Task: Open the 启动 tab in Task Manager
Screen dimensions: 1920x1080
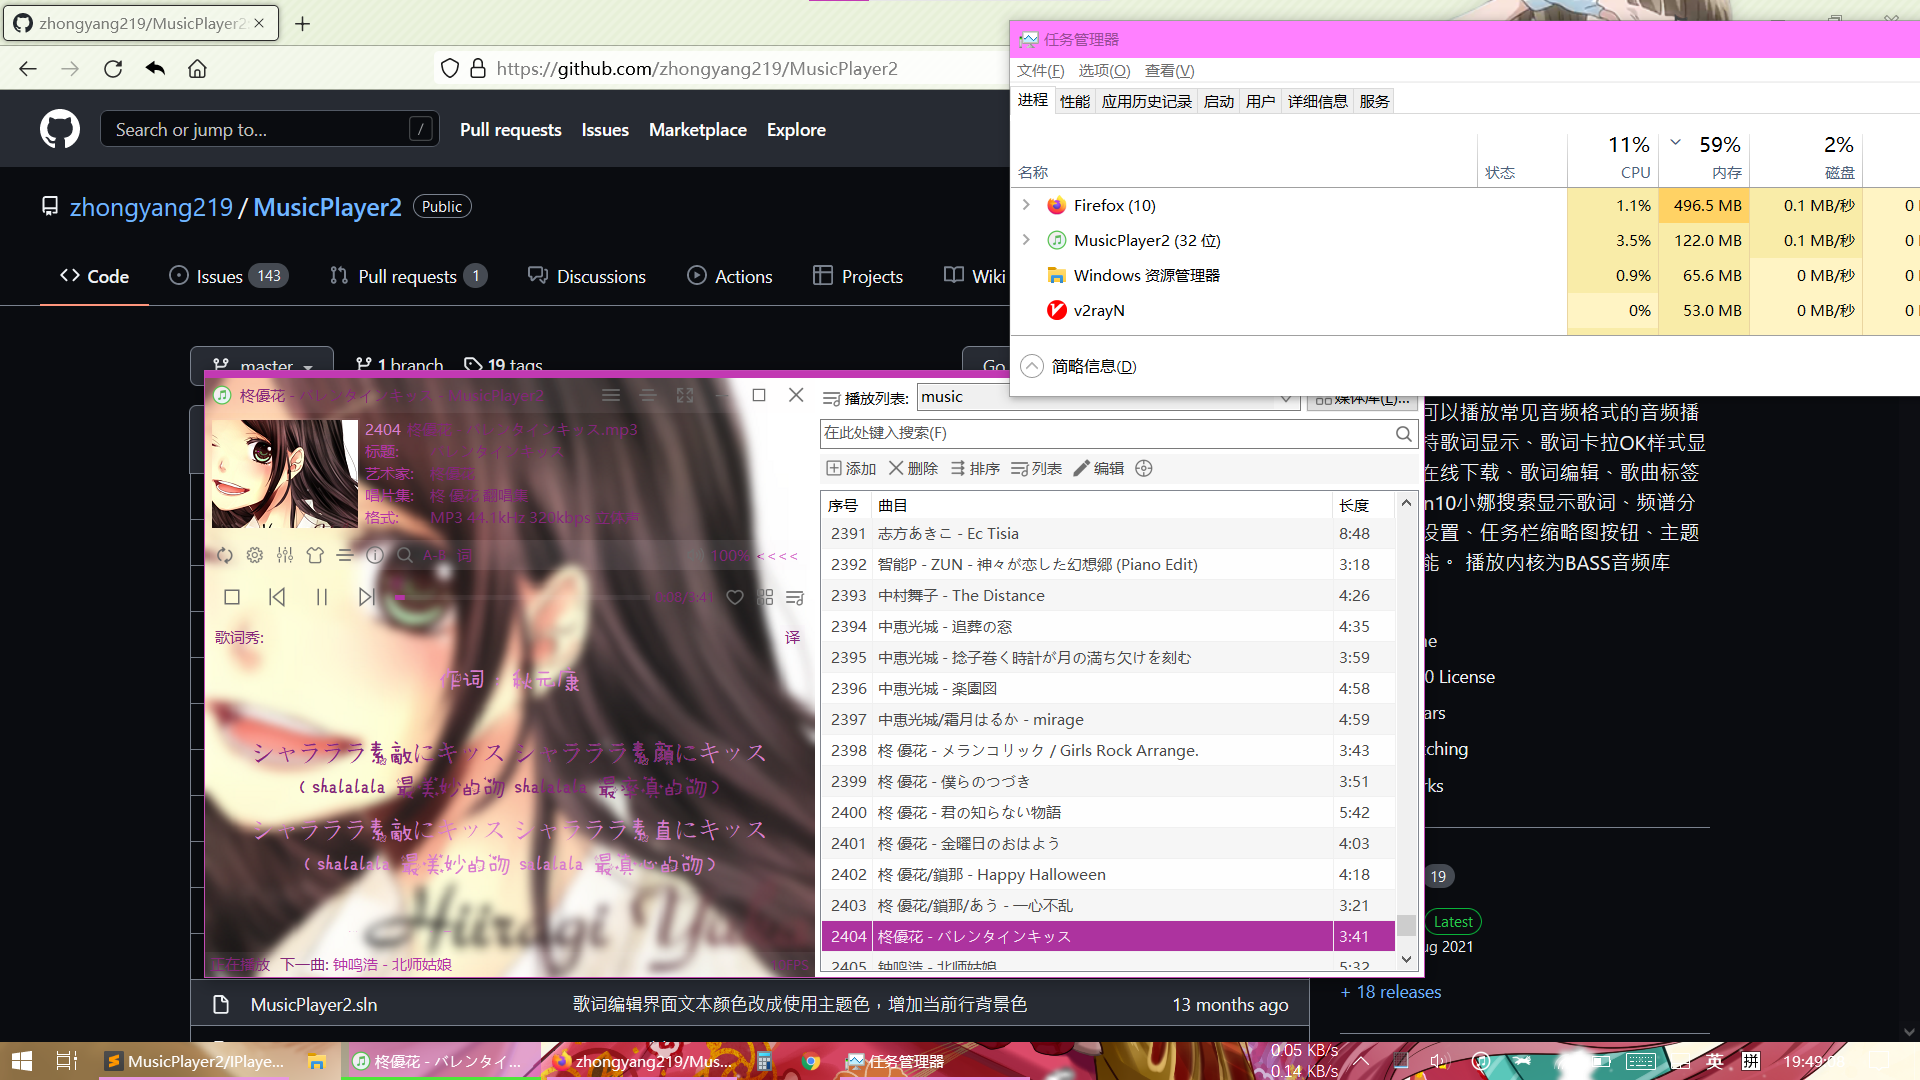Action: pyautogui.click(x=1219, y=101)
